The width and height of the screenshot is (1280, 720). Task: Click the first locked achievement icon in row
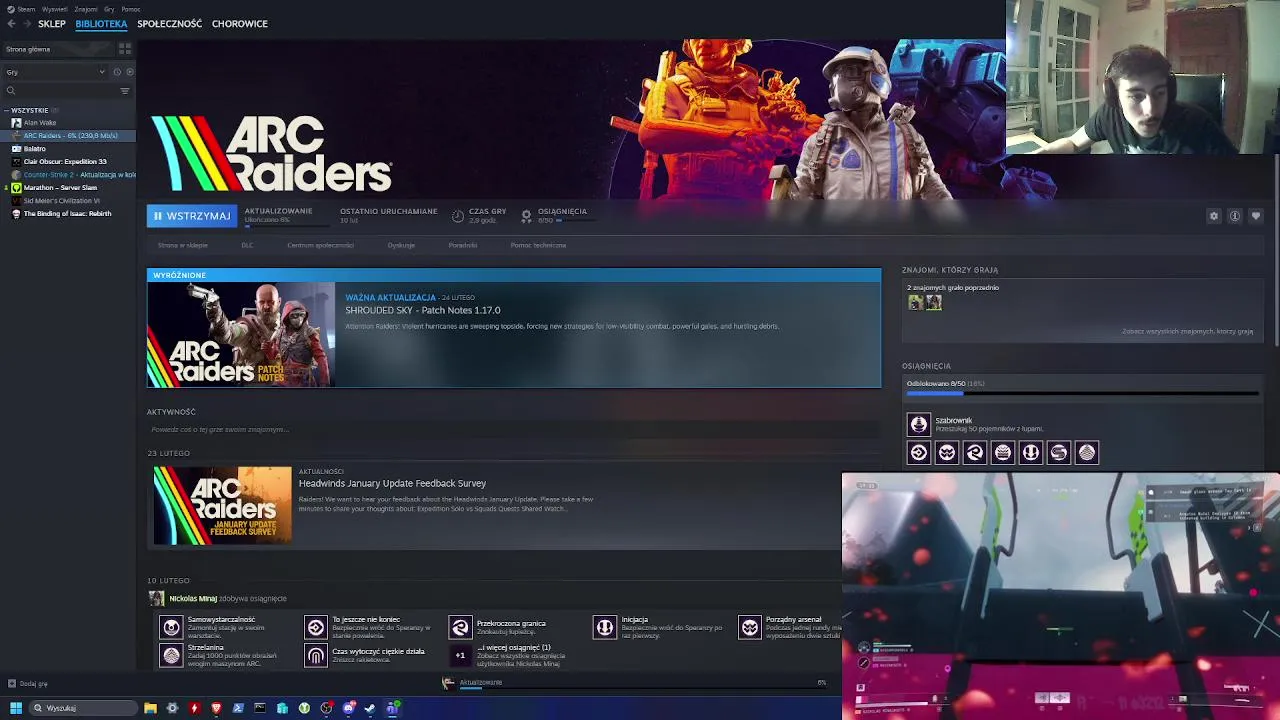pyautogui.click(x=919, y=453)
